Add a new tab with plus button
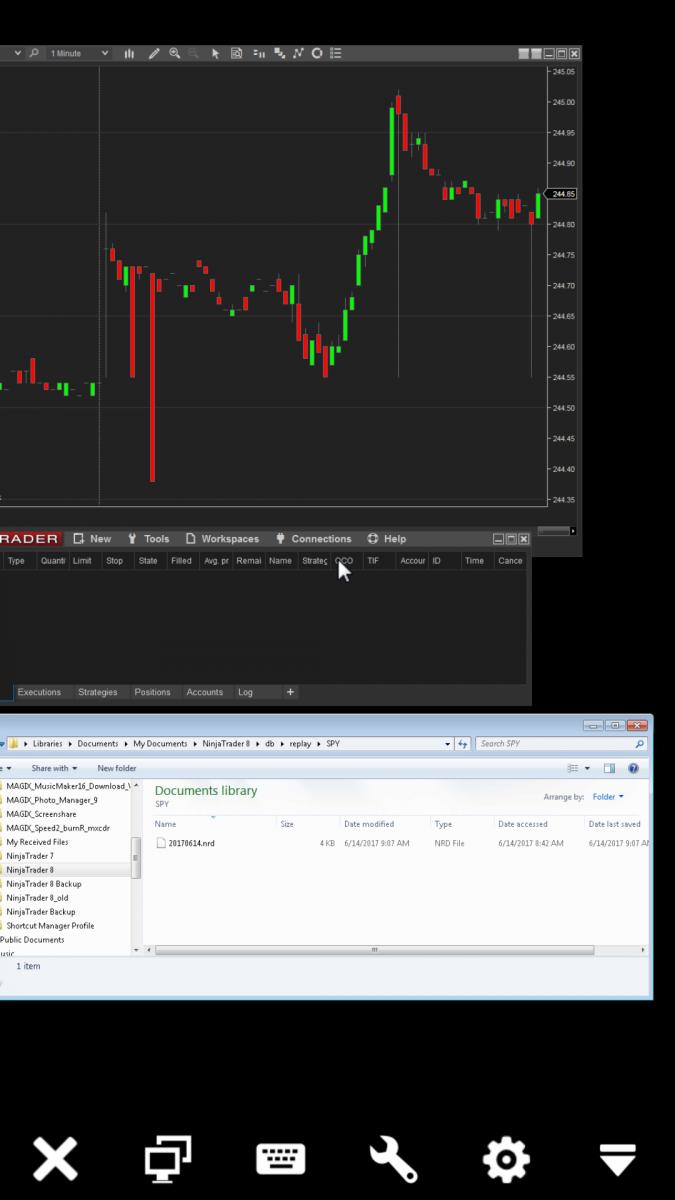 [291, 692]
